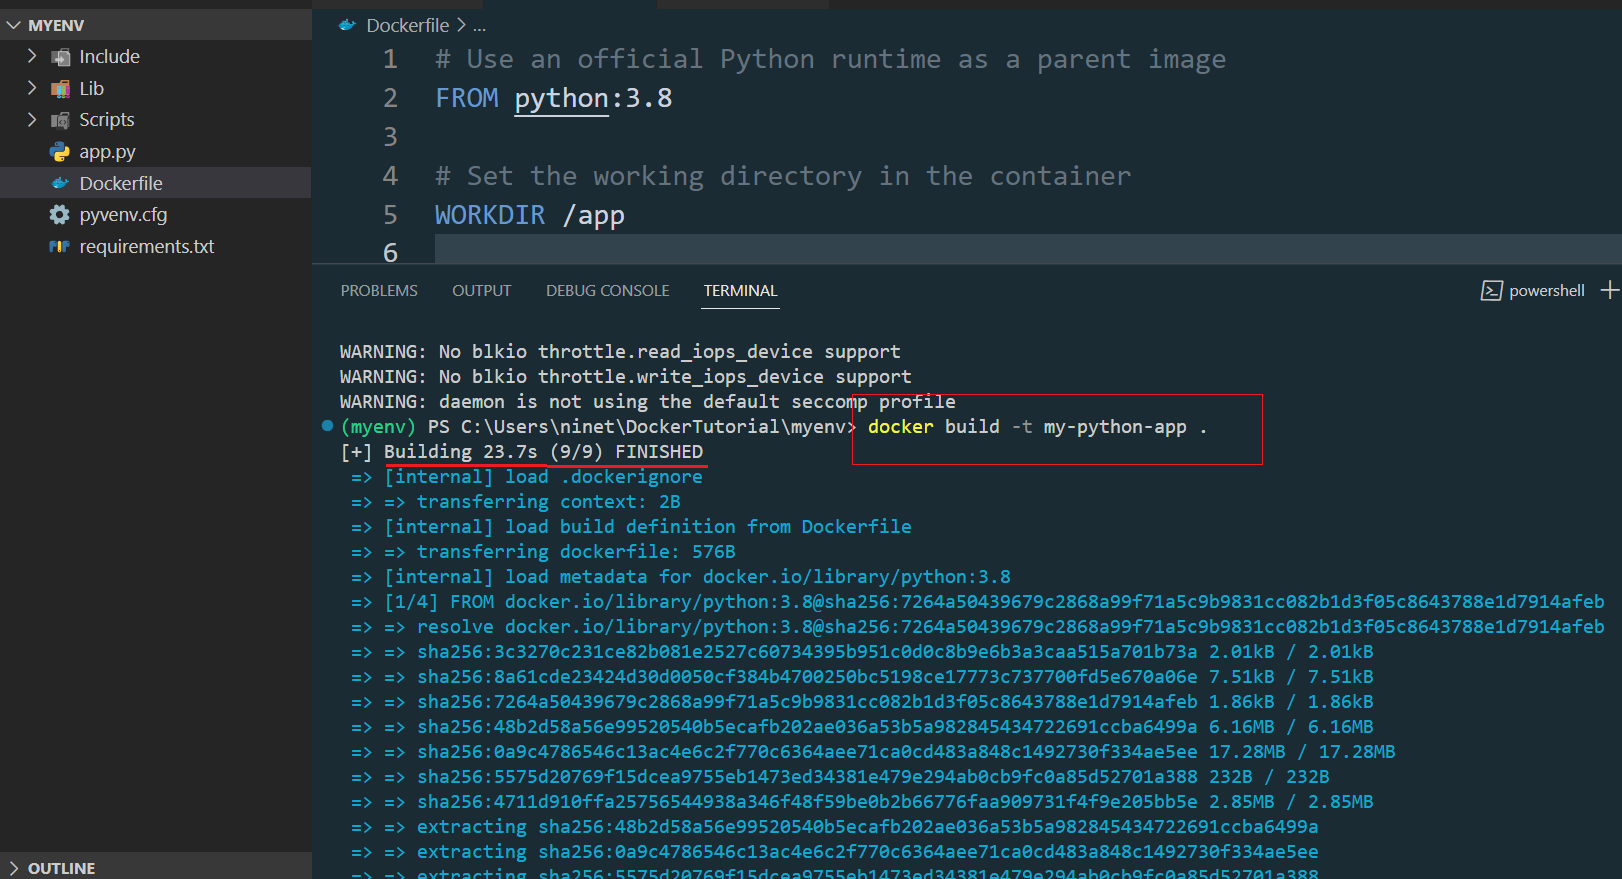Click the (myenv) PS prompt path
The height and width of the screenshot is (879, 1622).
point(598,427)
